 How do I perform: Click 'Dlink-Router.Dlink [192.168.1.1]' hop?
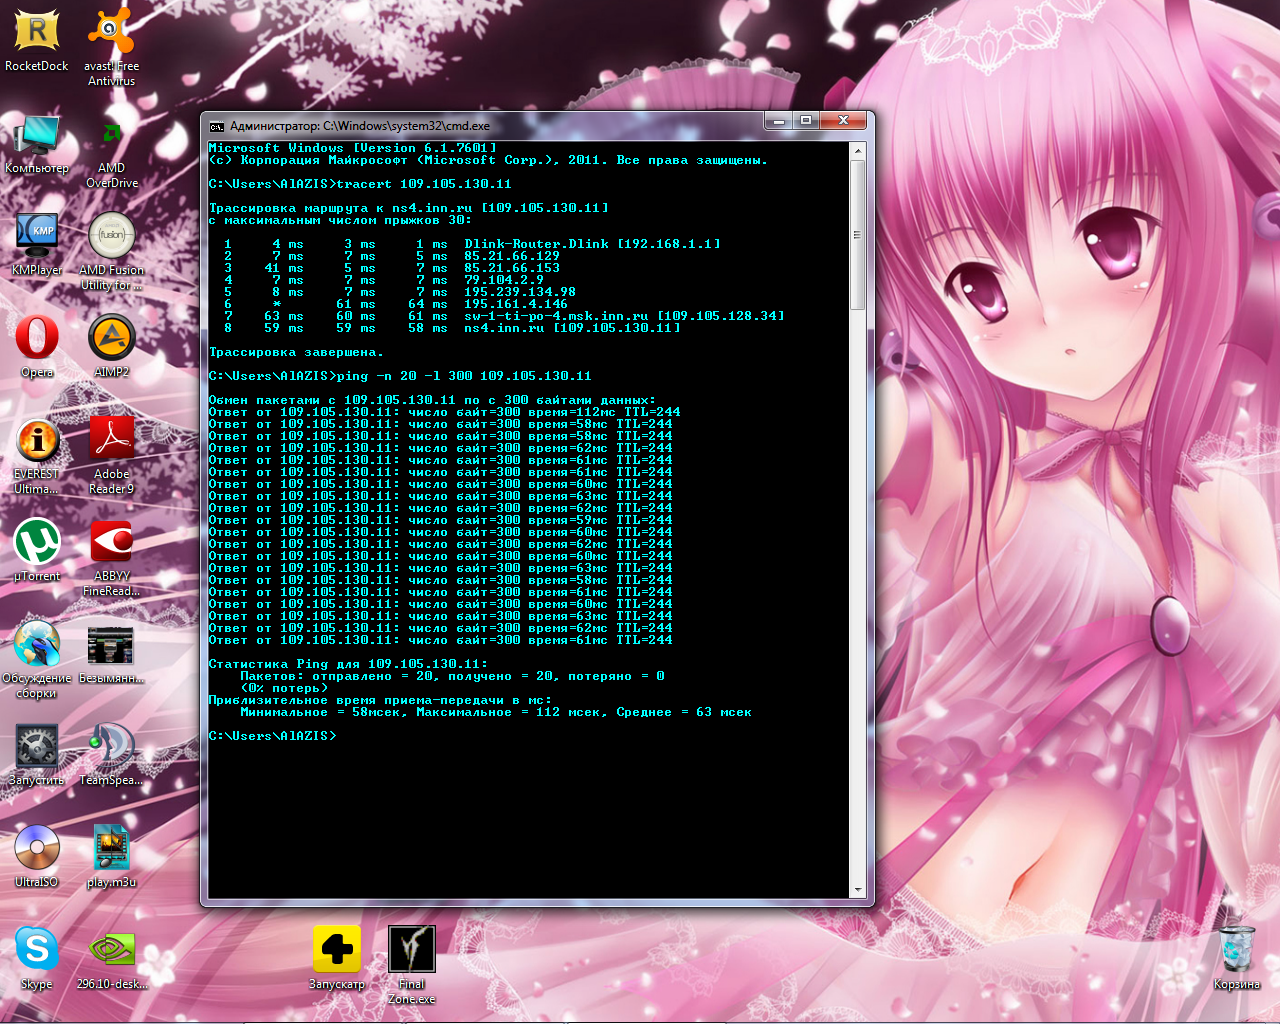coord(592,244)
